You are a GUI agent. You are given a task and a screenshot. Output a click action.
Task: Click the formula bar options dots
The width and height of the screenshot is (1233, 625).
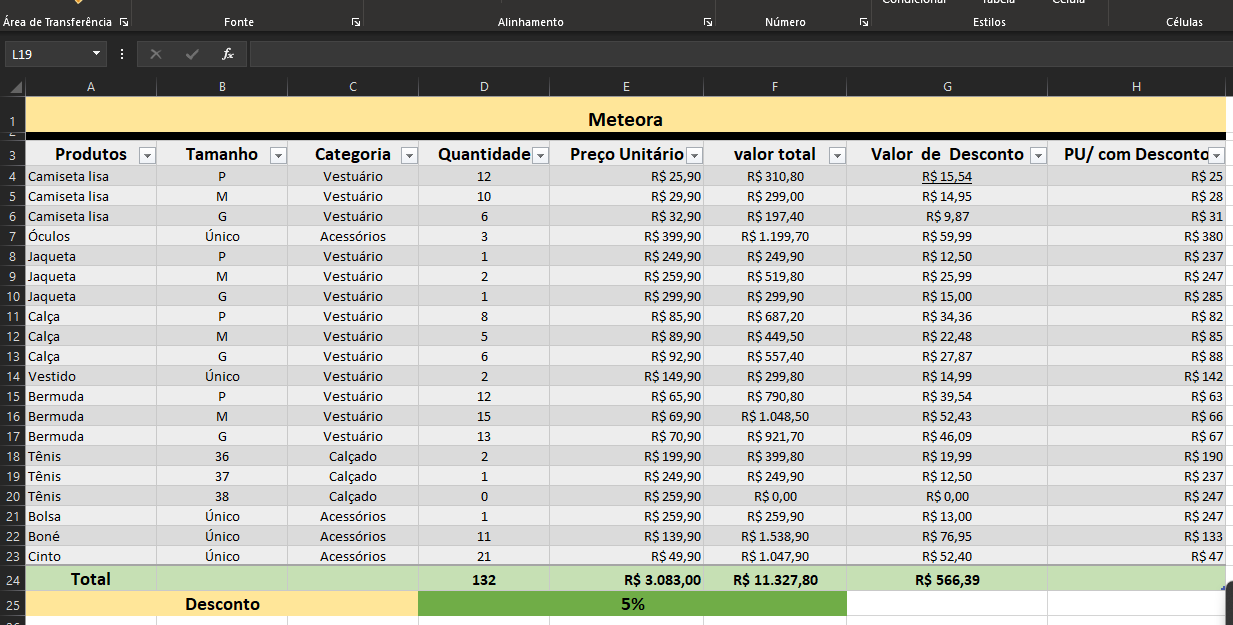[122, 54]
